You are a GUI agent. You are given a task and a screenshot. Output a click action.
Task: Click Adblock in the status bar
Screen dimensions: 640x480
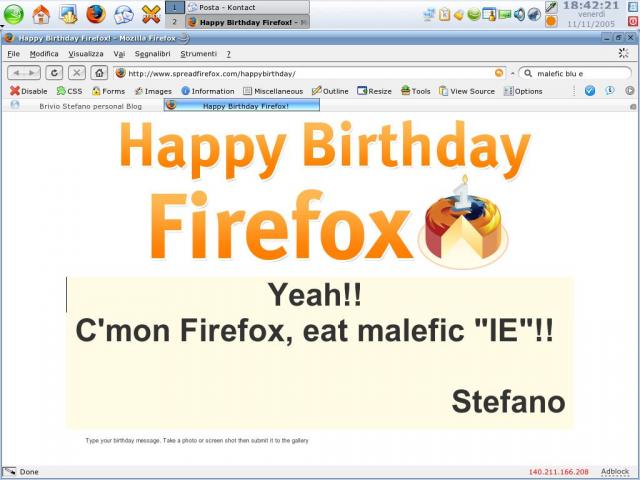(x=615, y=472)
